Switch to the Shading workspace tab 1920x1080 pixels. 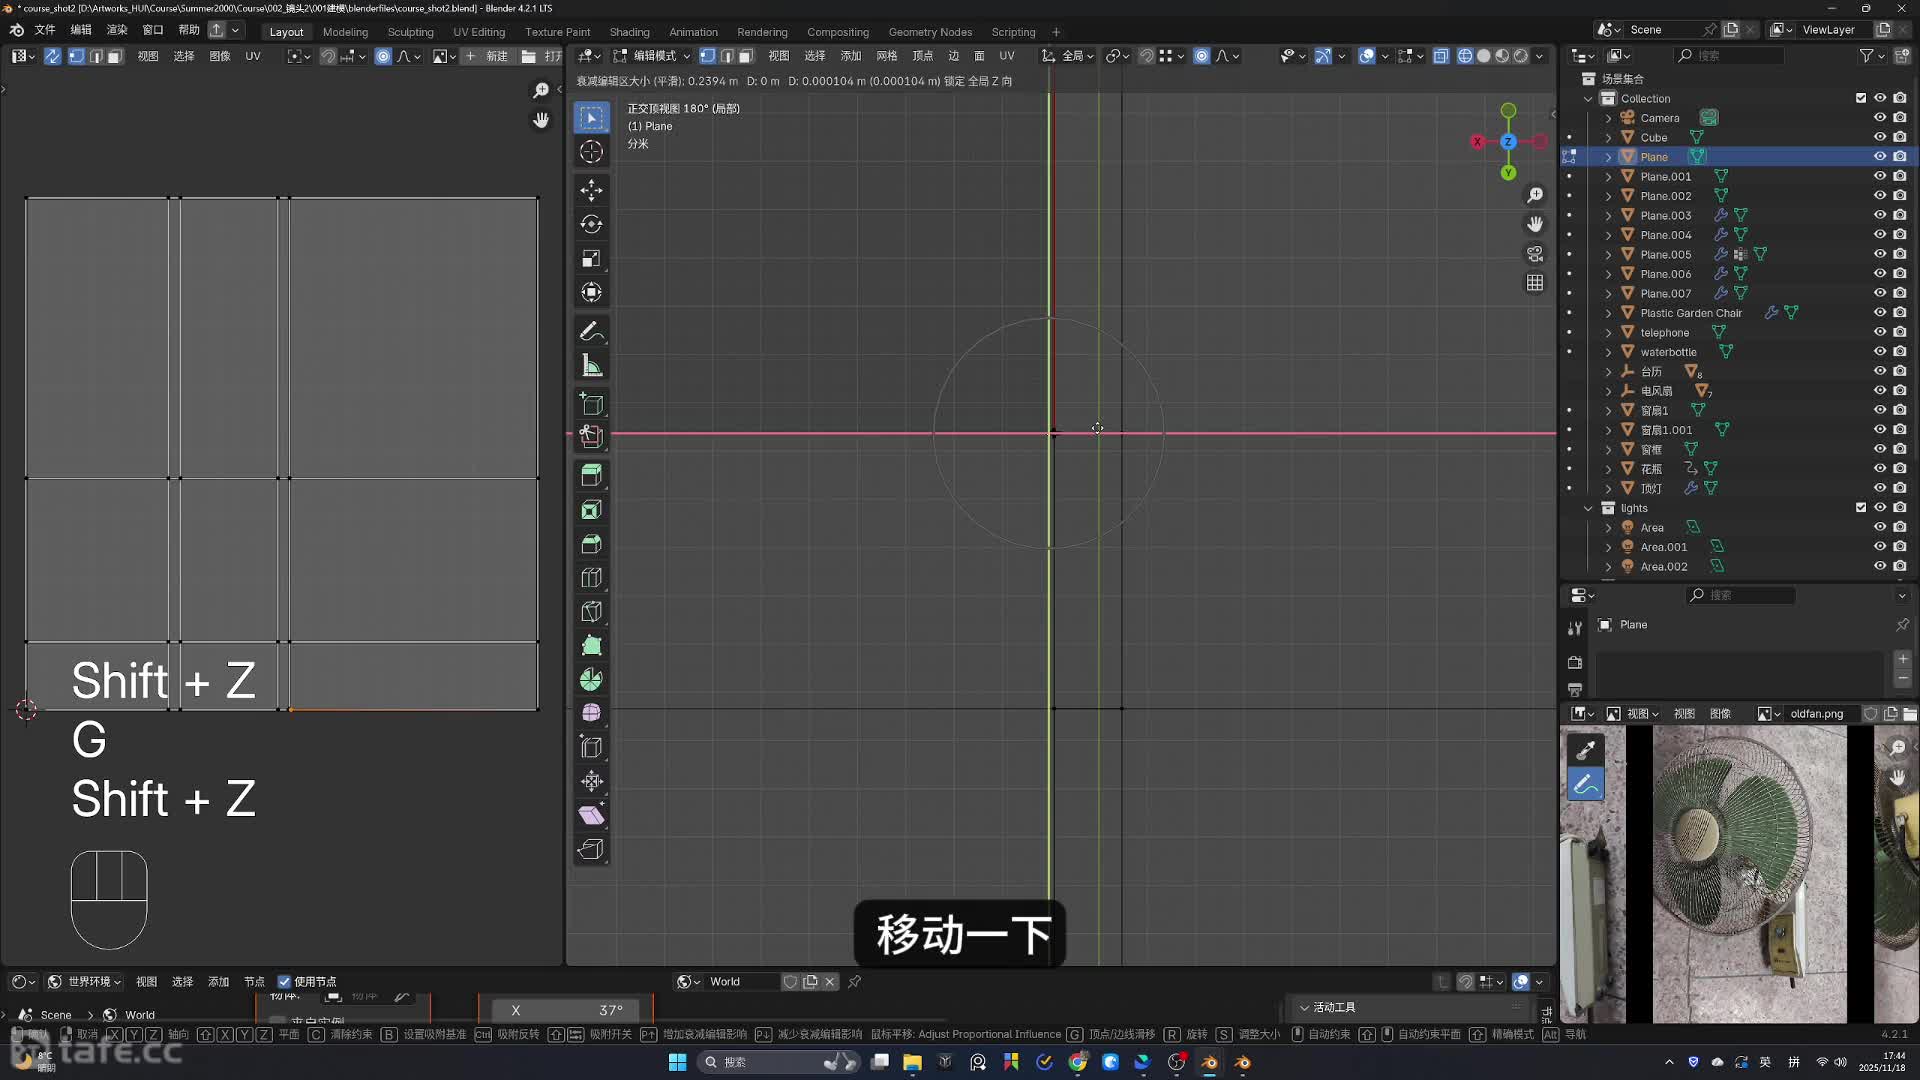coord(629,32)
